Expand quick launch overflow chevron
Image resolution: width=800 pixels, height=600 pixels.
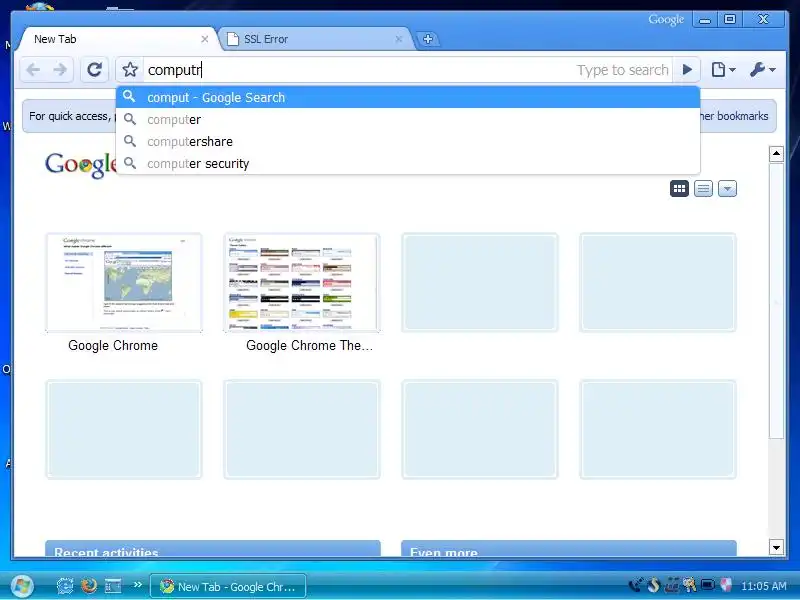(x=137, y=585)
